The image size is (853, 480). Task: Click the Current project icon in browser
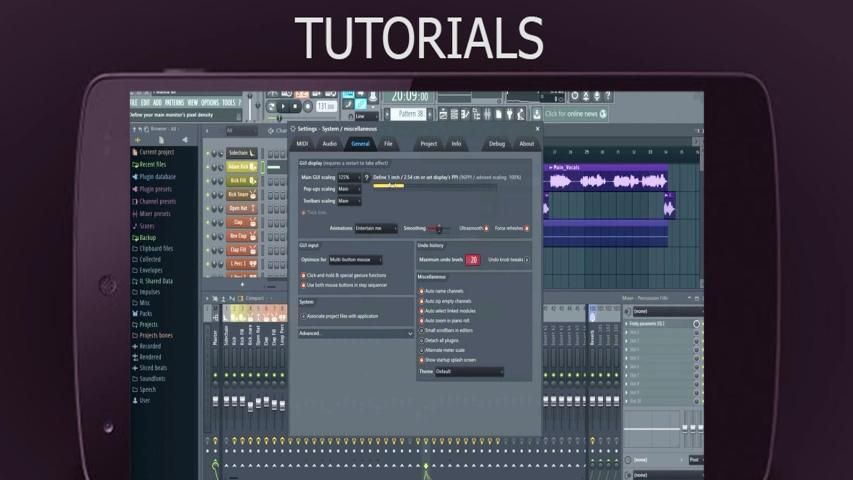pos(135,152)
